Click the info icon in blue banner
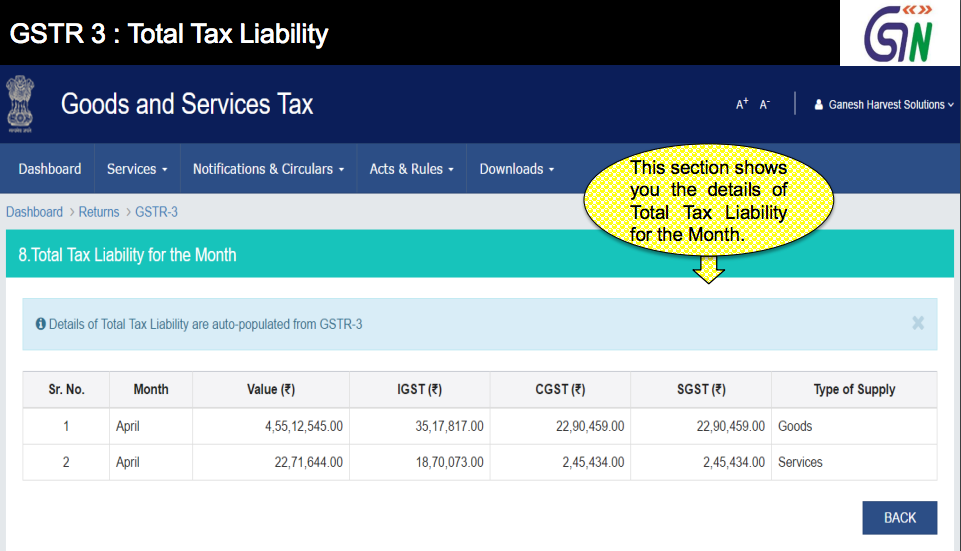961x551 pixels. (x=40, y=324)
